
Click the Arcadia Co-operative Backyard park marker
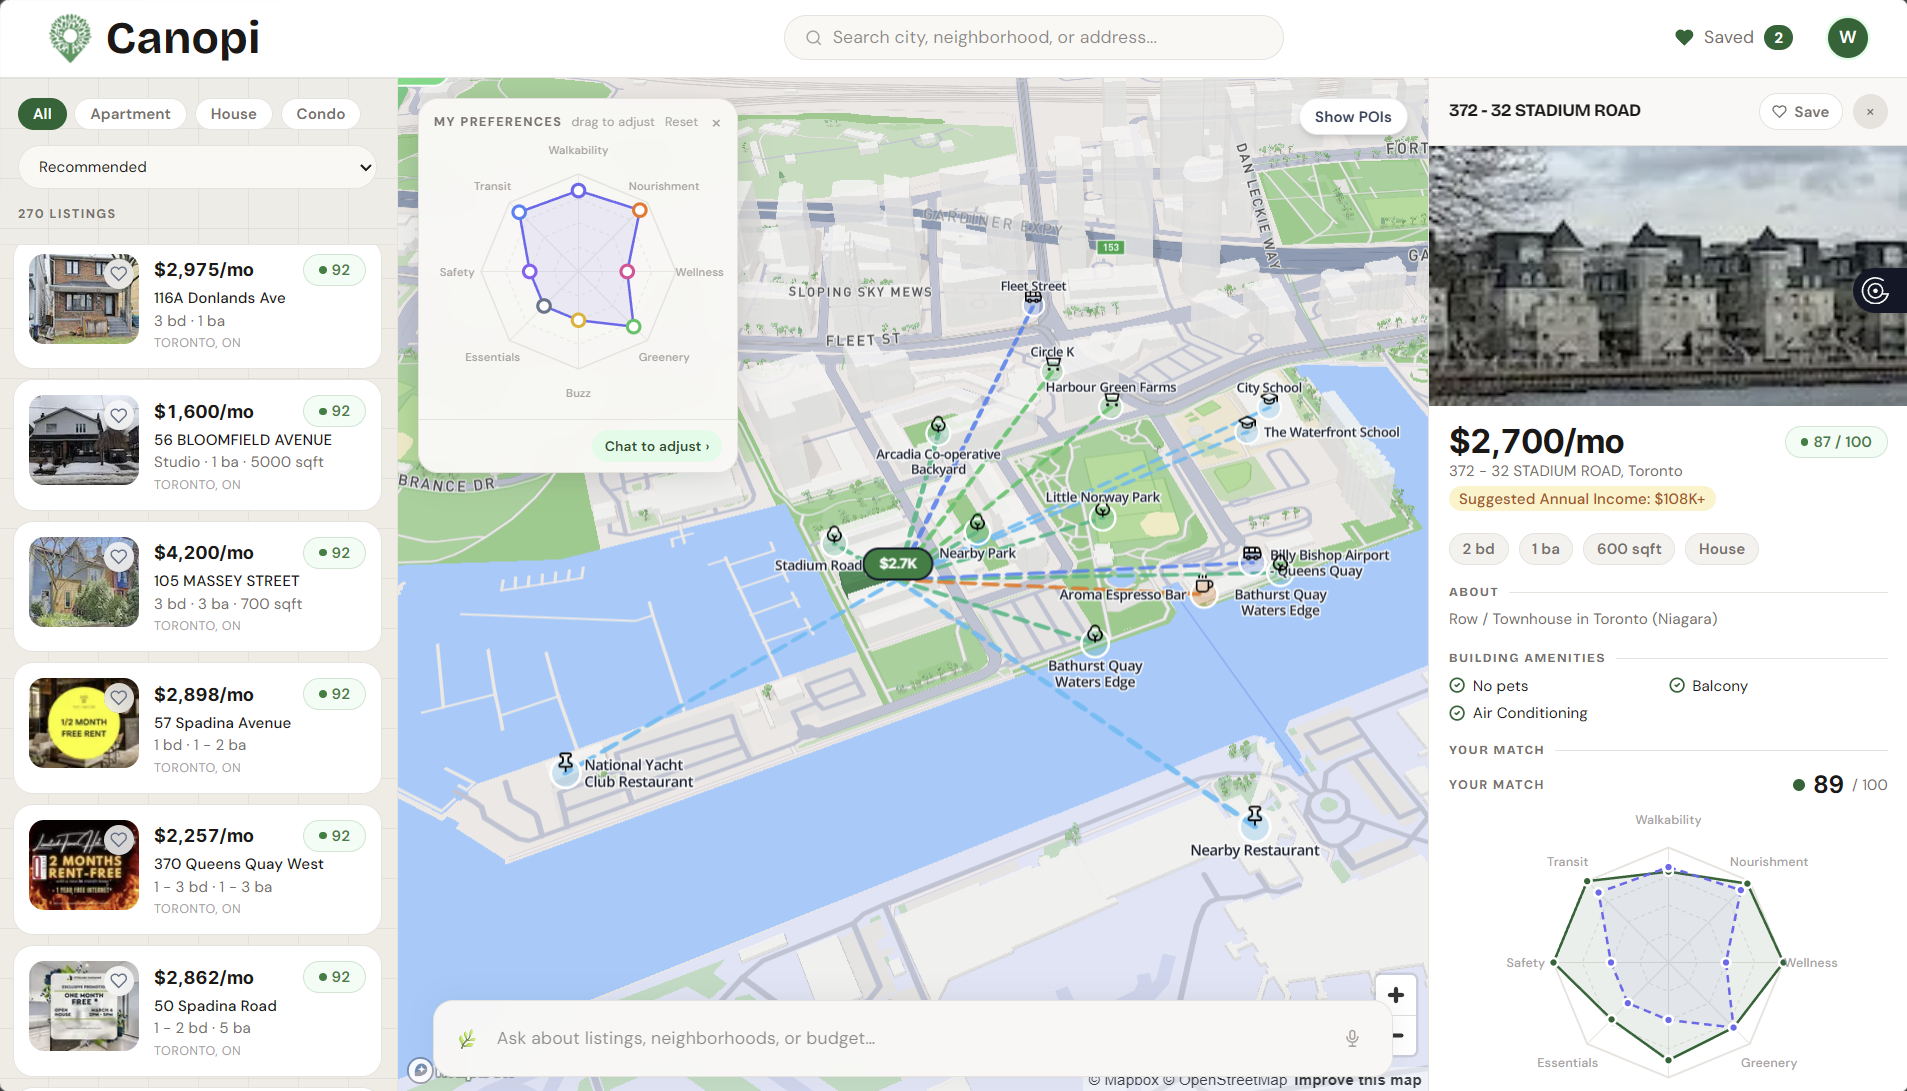(x=938, y=429)
